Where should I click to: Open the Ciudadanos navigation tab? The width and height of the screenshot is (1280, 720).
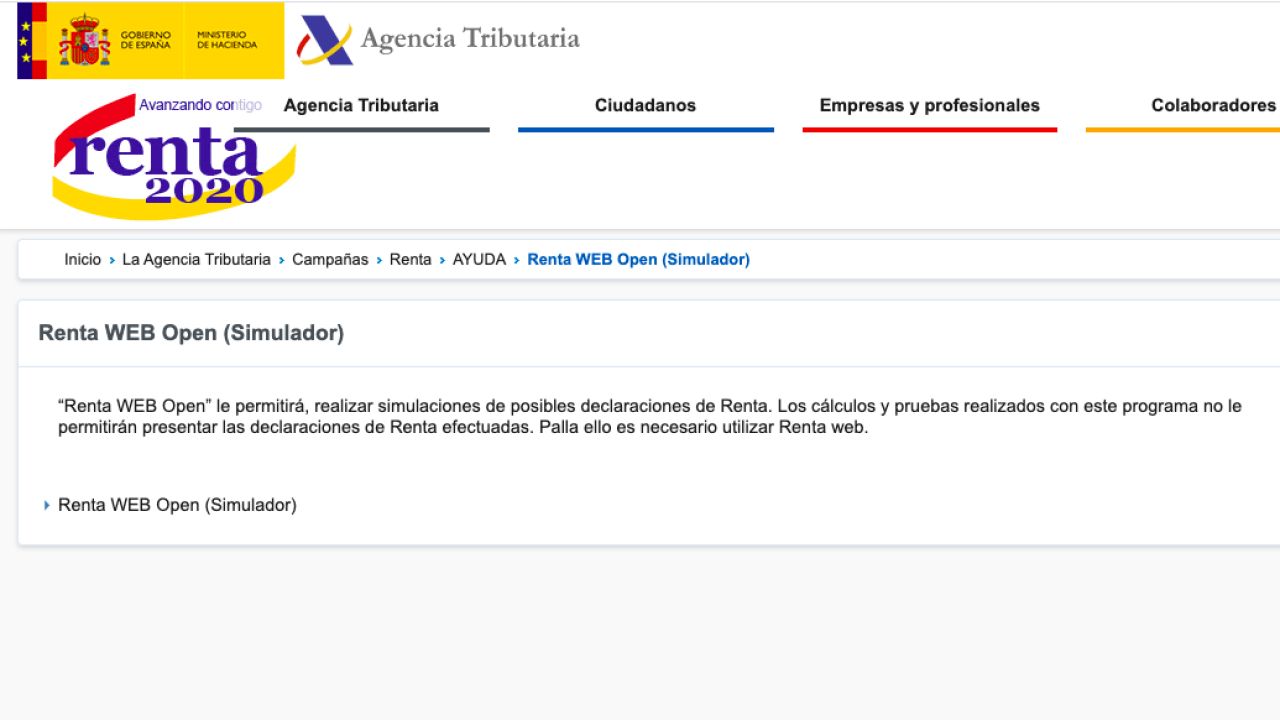[645, 106]
